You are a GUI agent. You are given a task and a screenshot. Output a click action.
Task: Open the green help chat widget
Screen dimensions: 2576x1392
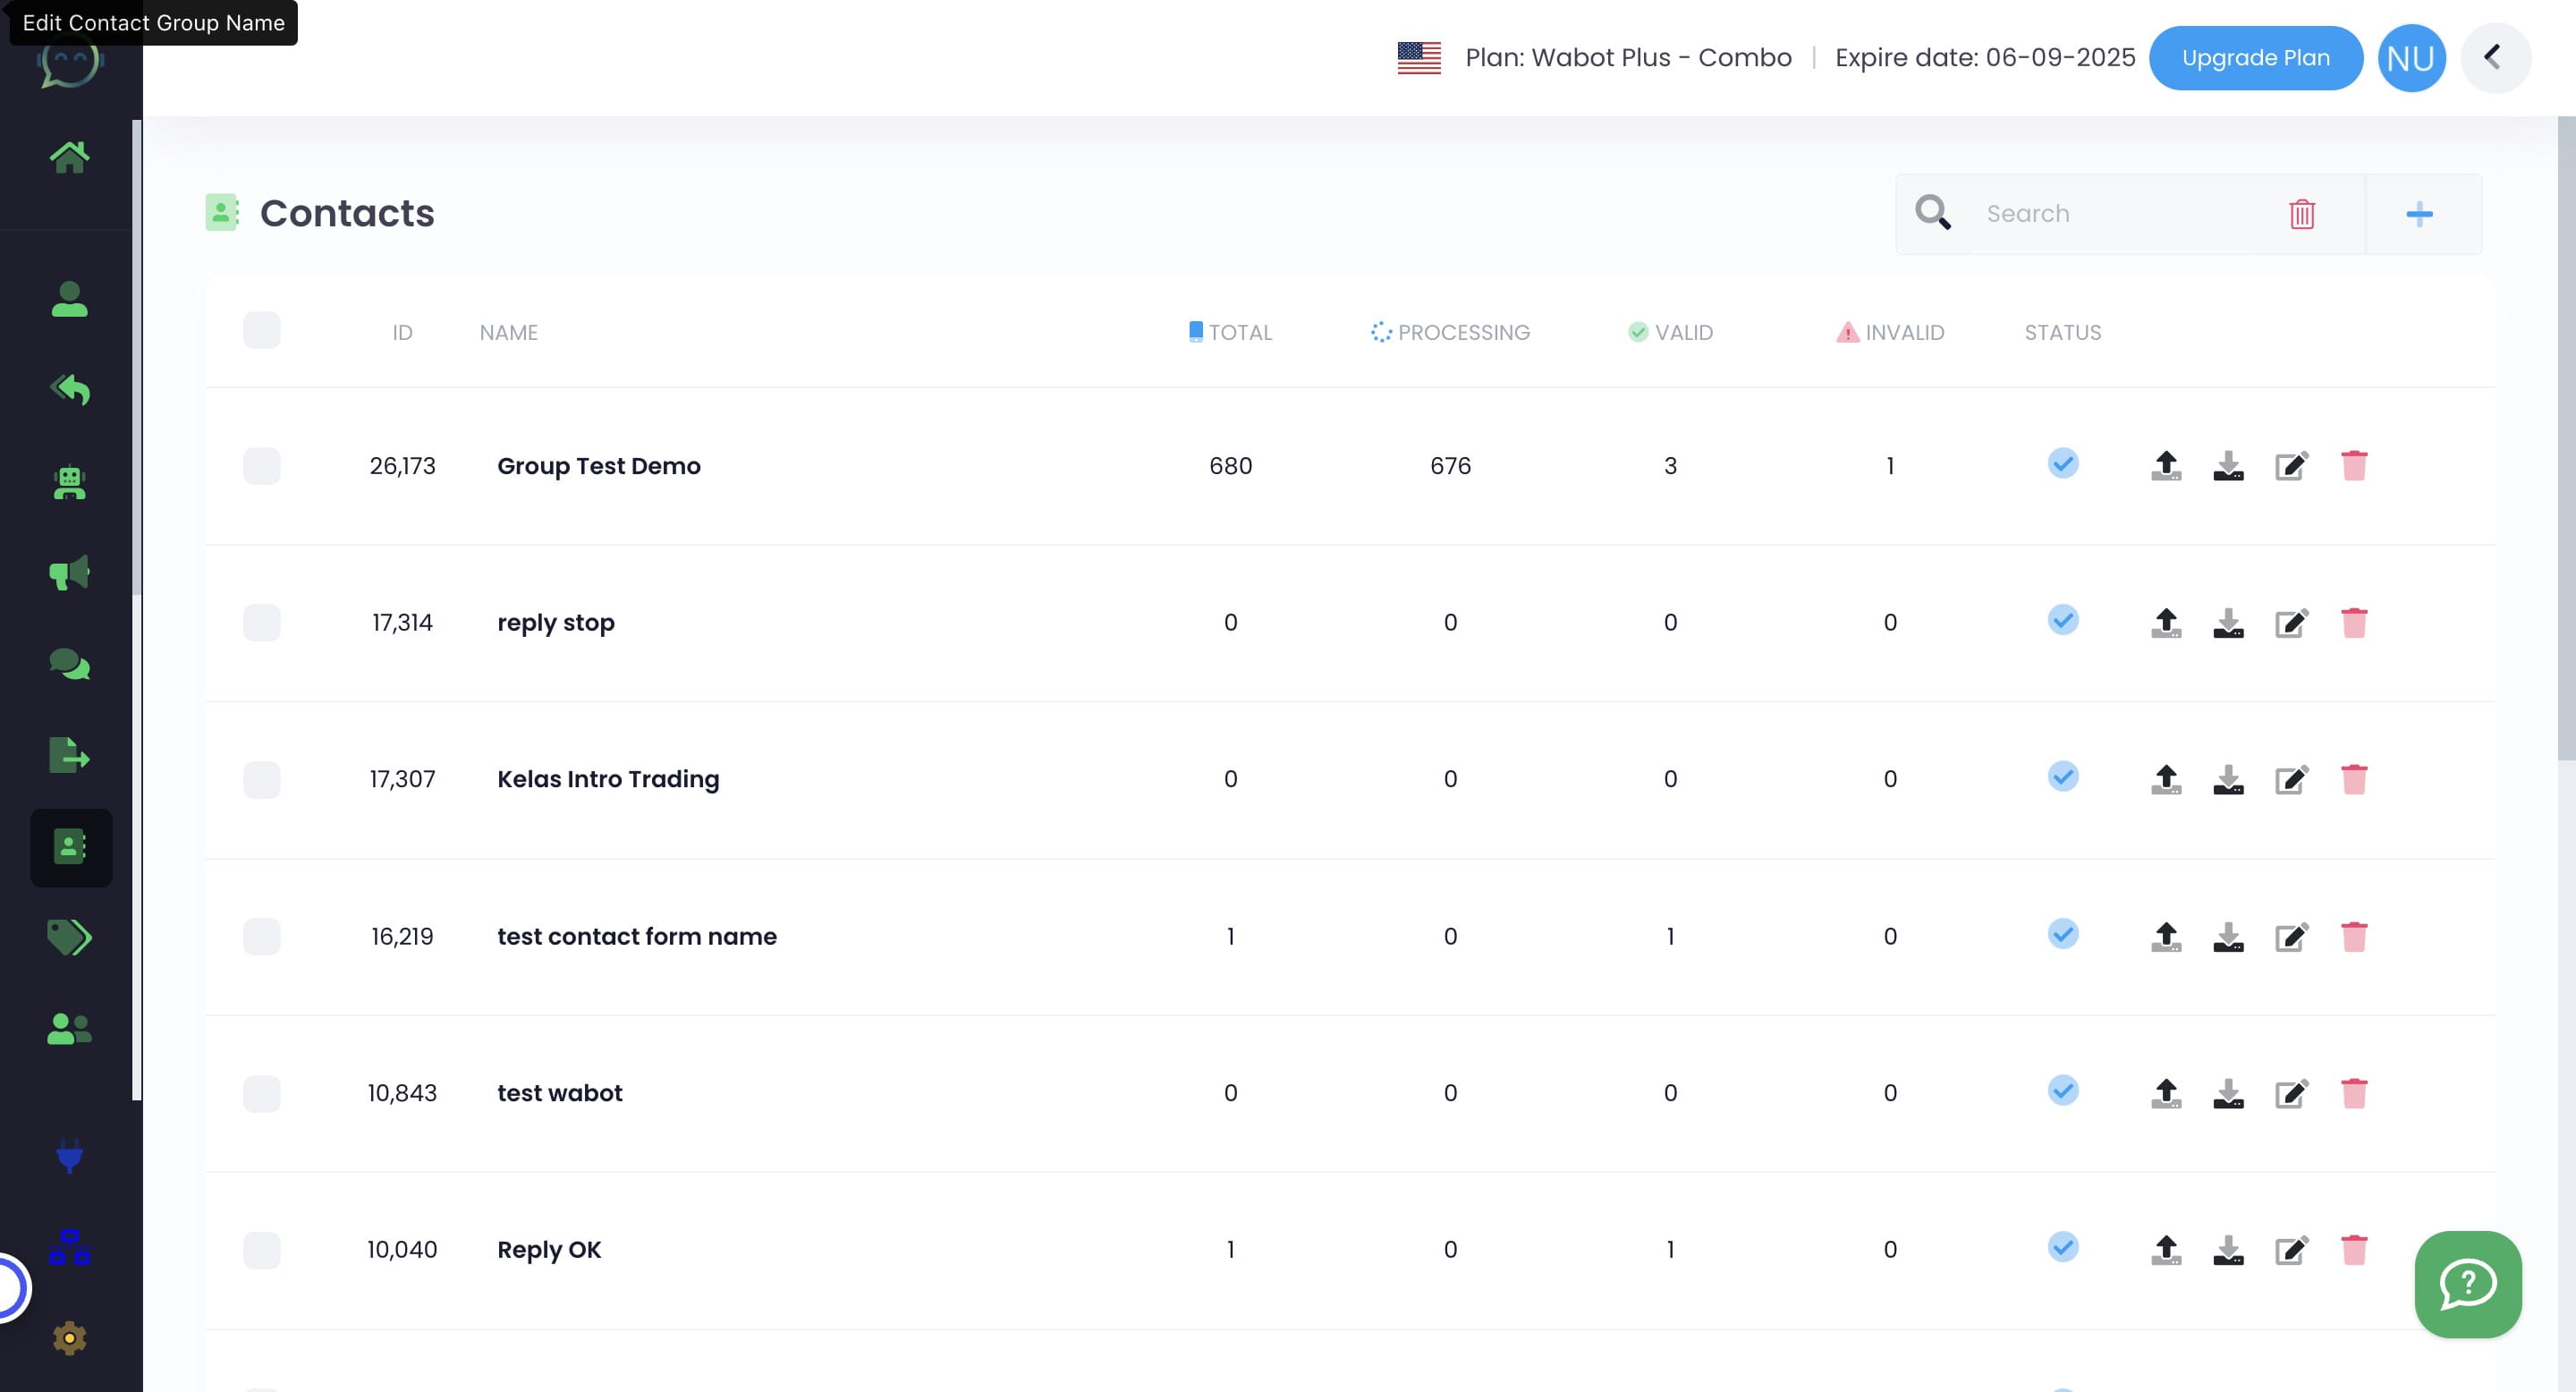coord(2468,1284)
